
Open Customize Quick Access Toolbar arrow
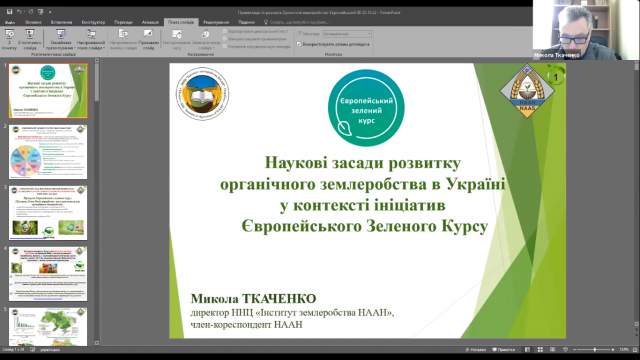[x=50, y=12]
